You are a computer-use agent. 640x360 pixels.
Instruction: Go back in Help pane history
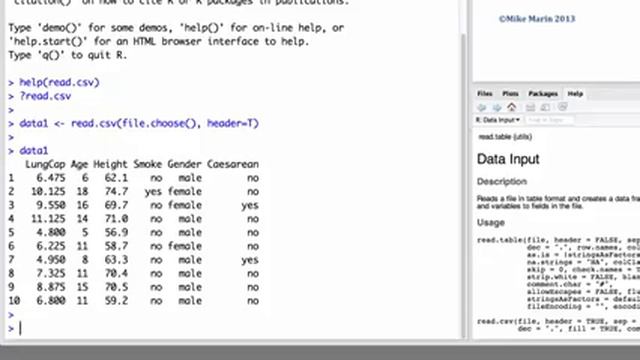pos(482,108)
